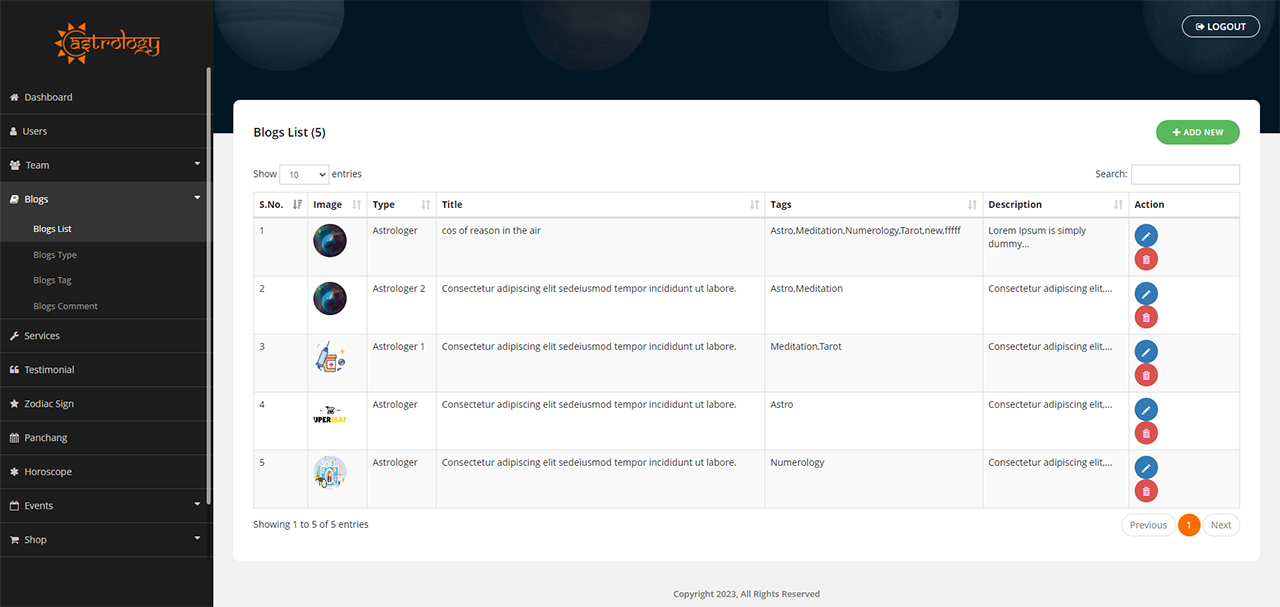The width and height of the screenshot is (1280, 607).
Task: Go to the Zodiac Sign menu item
Action: pos(49,404)
